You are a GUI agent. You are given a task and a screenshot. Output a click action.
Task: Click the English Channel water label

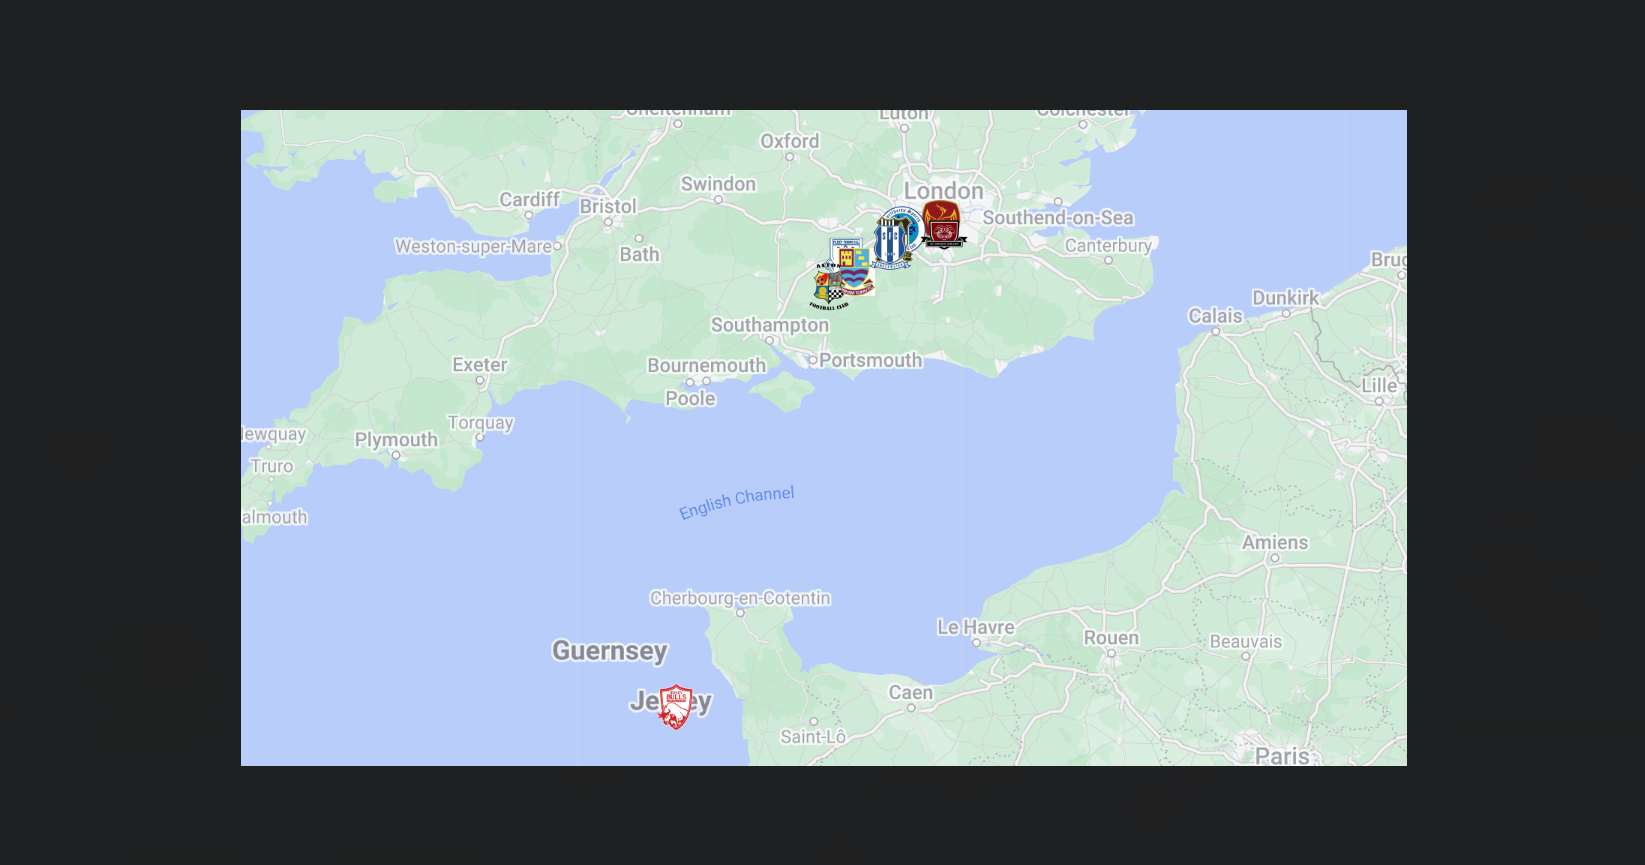(x=737, y=503)
